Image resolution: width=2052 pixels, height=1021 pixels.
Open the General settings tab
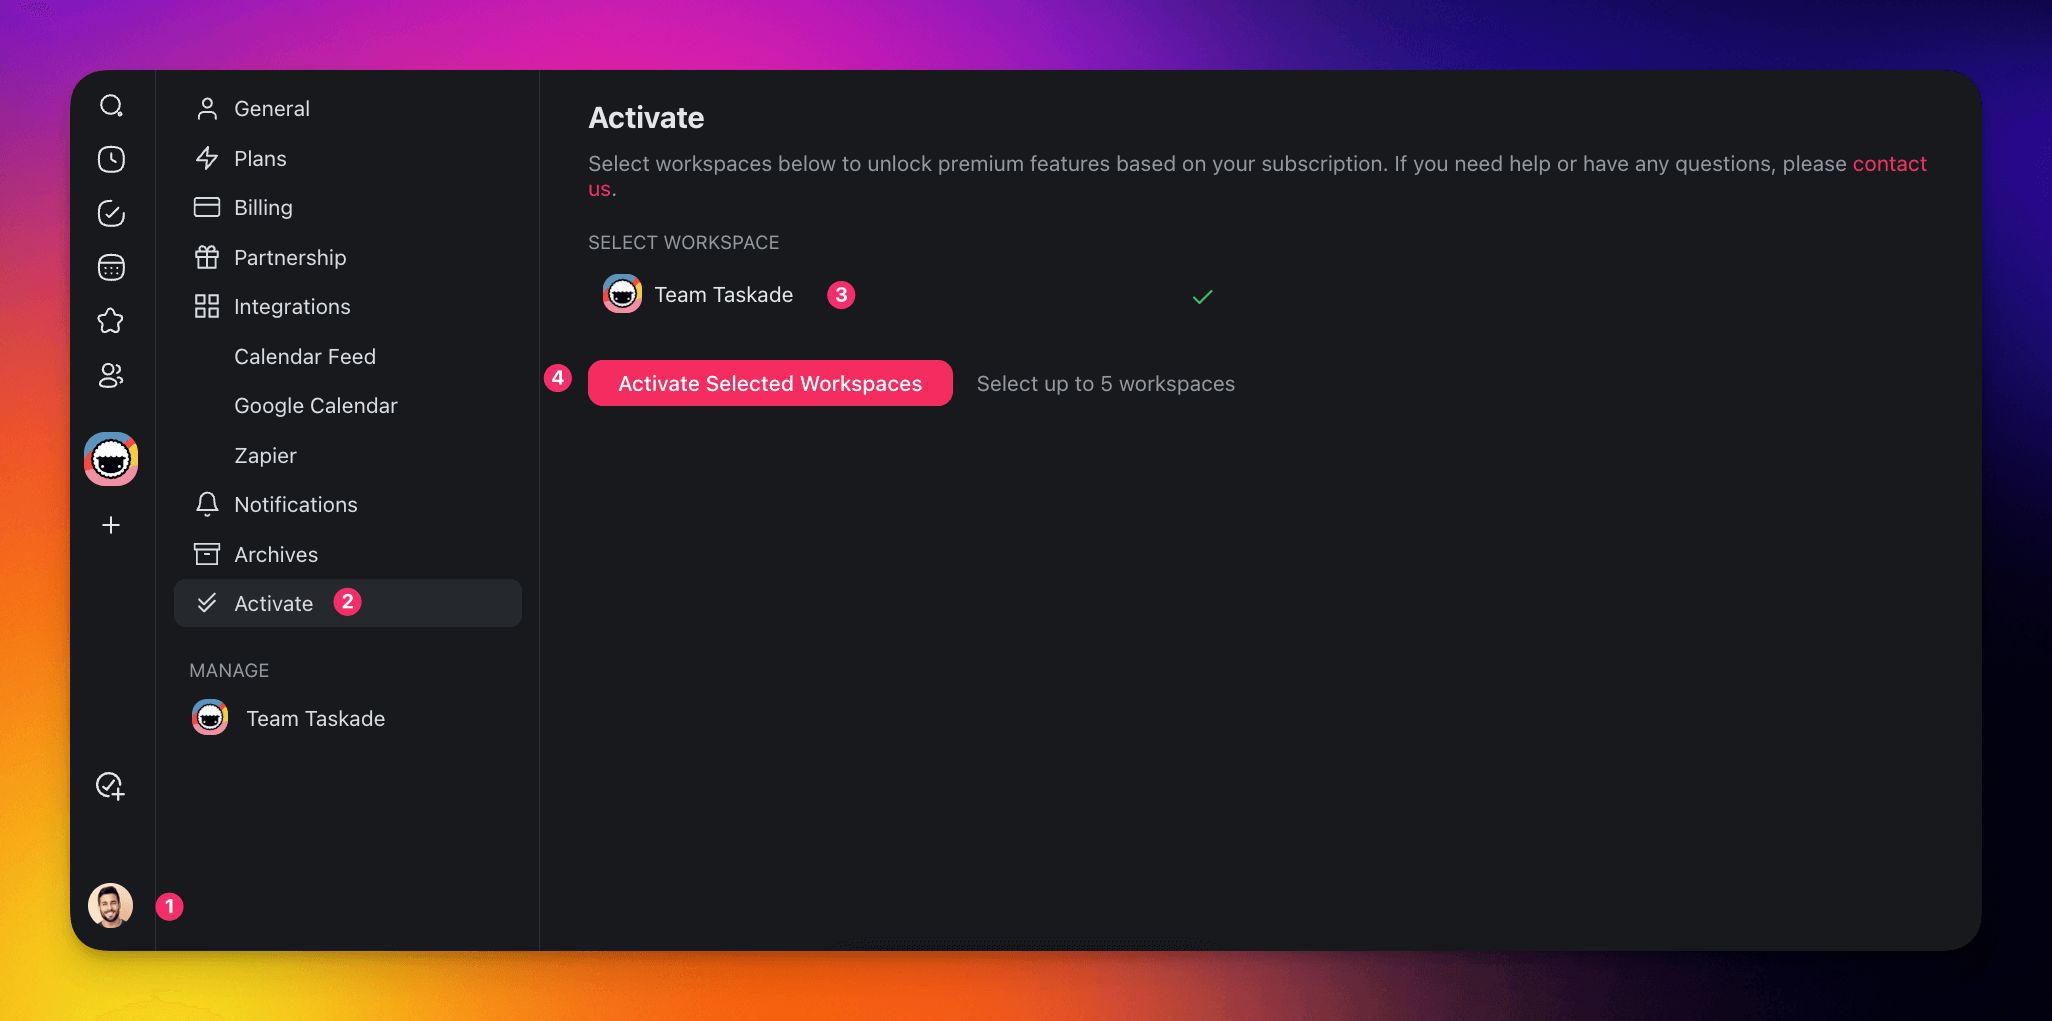pos(271,109)
